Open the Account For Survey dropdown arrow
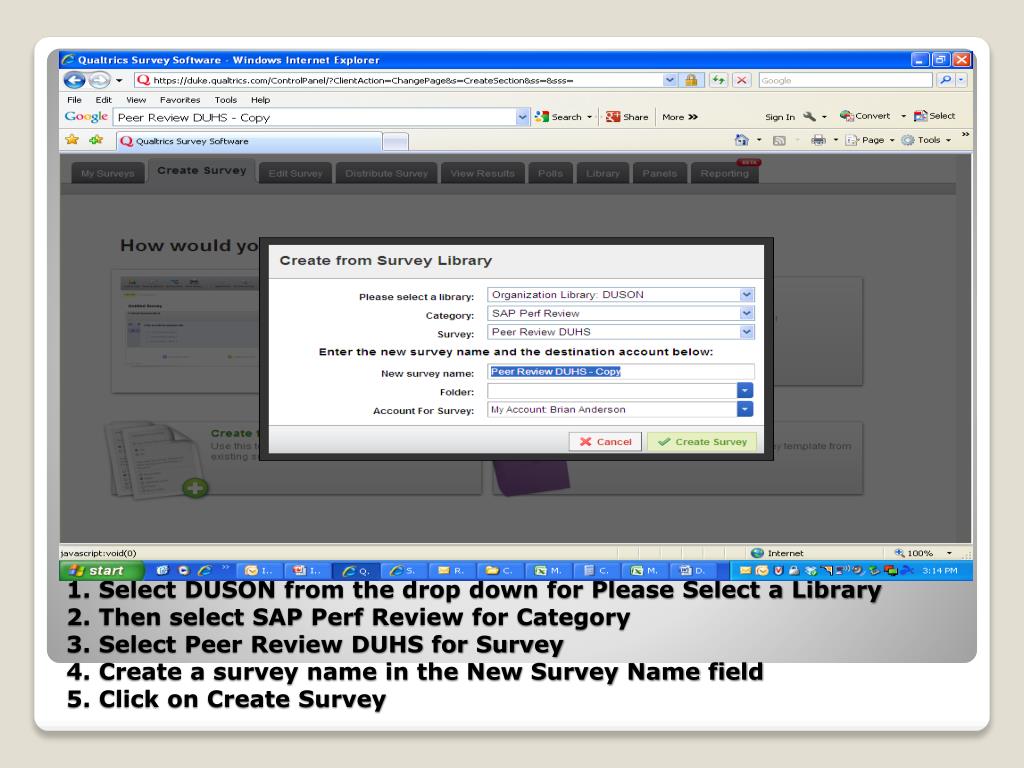The width and height of the screenshot is (1024, 768). [745, 409]
